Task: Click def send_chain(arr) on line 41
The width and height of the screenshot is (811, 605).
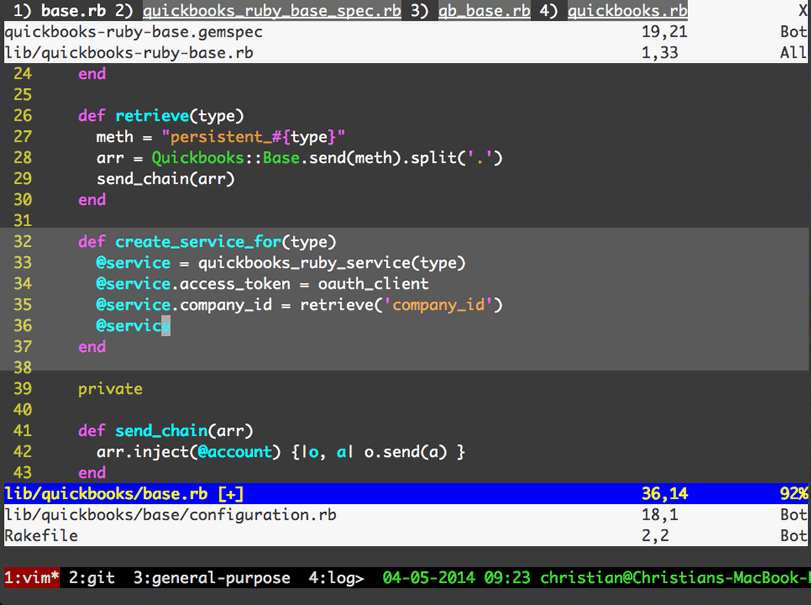Action: [166, 431]
